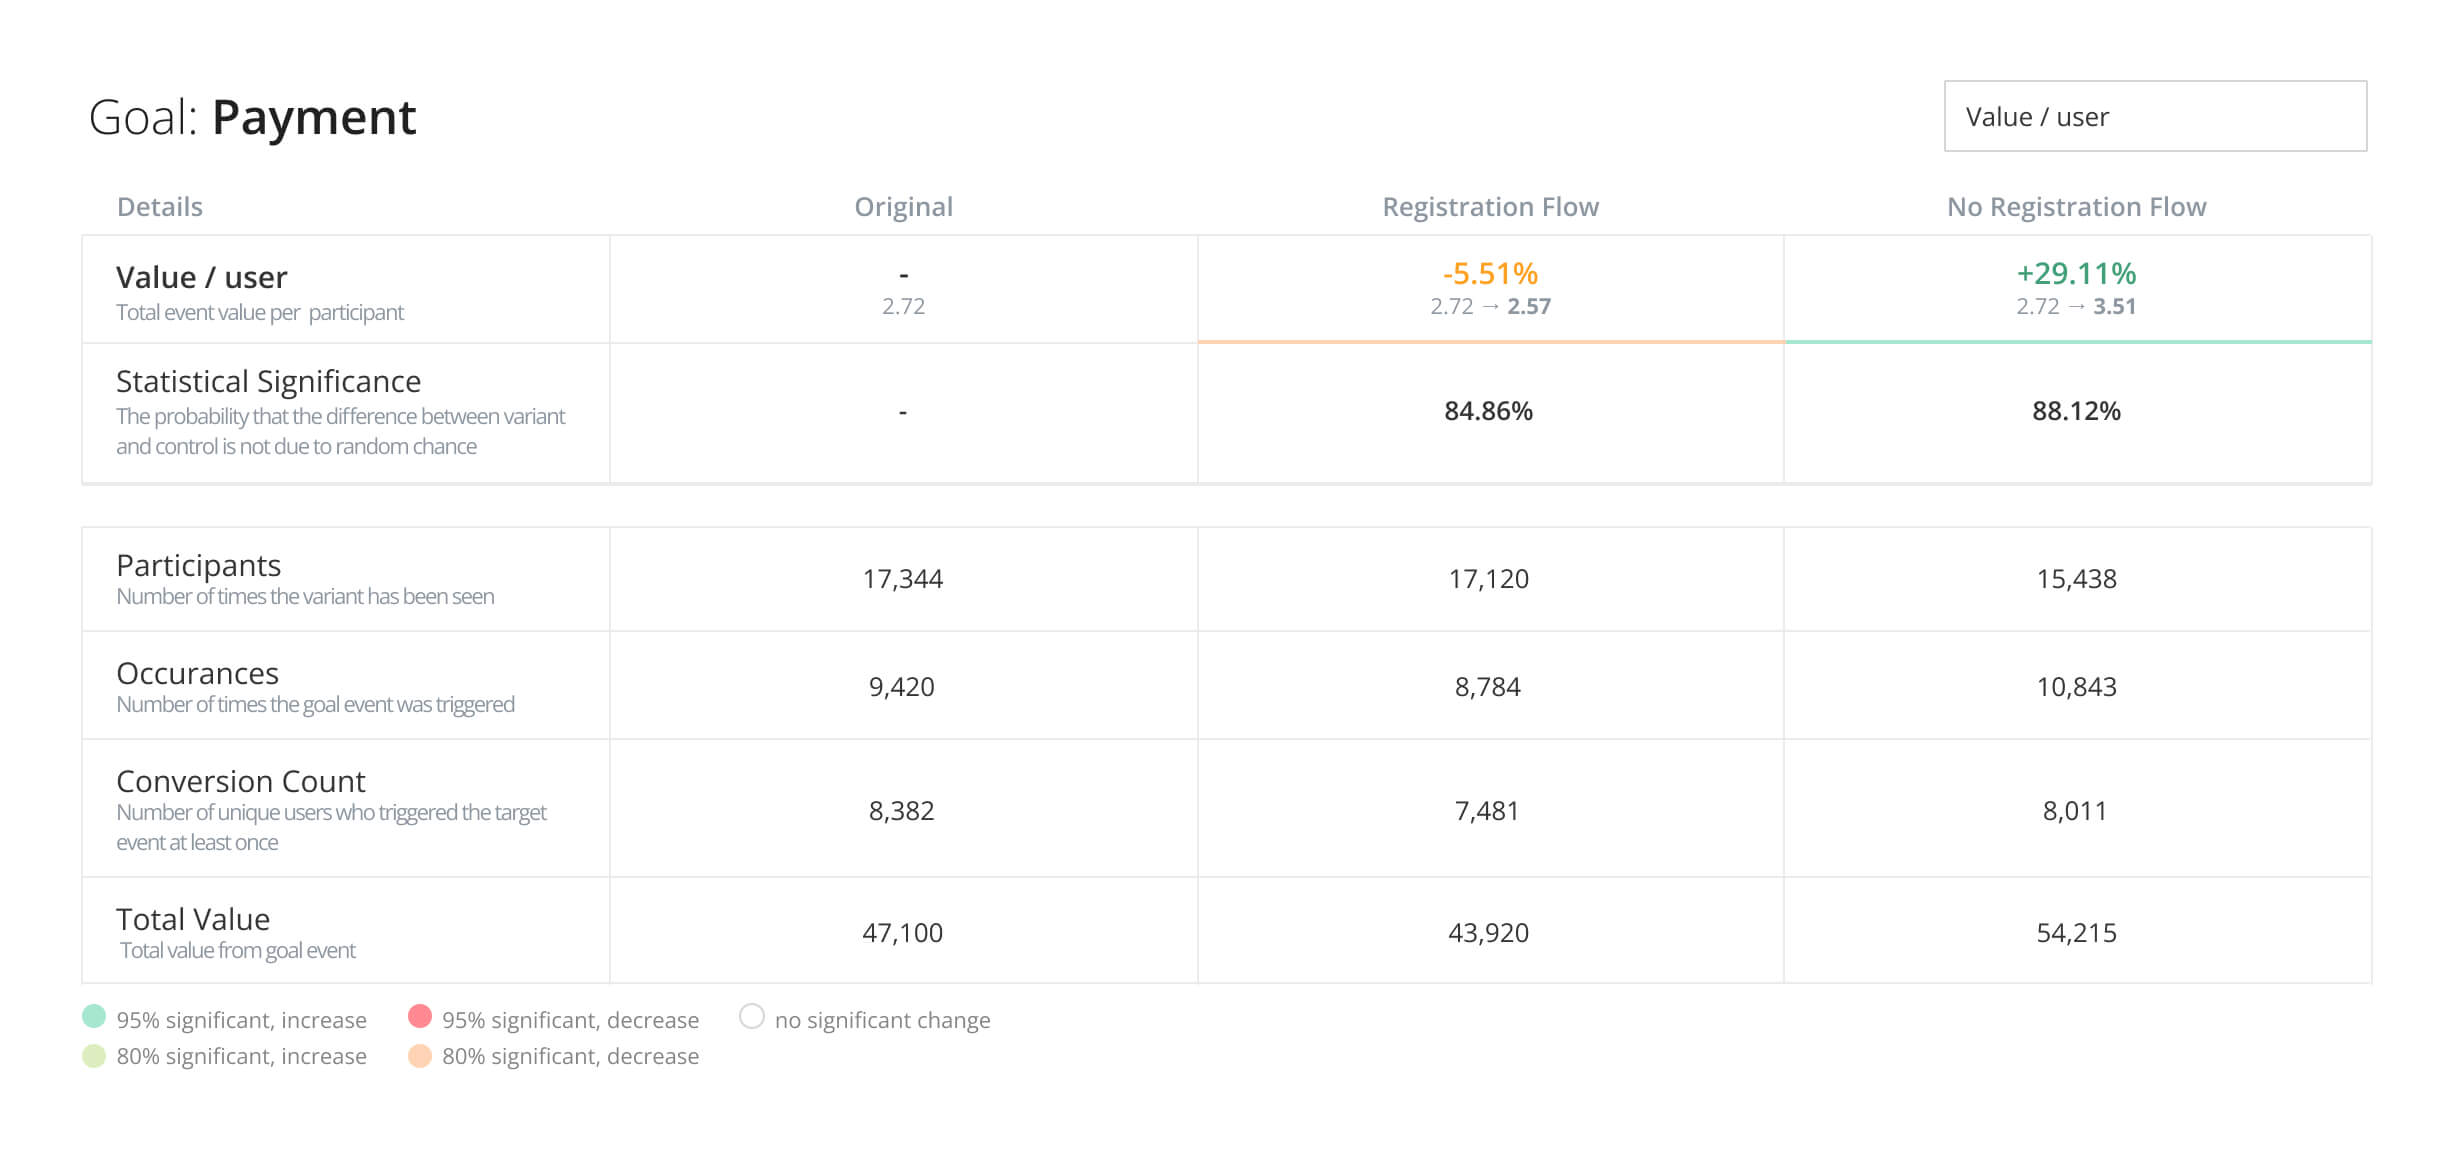This screenshot has width=2454, height=1150.
Task: Click the 80% significant increase legend dot
Action: pyautogui.click(x=94, y=1056)
